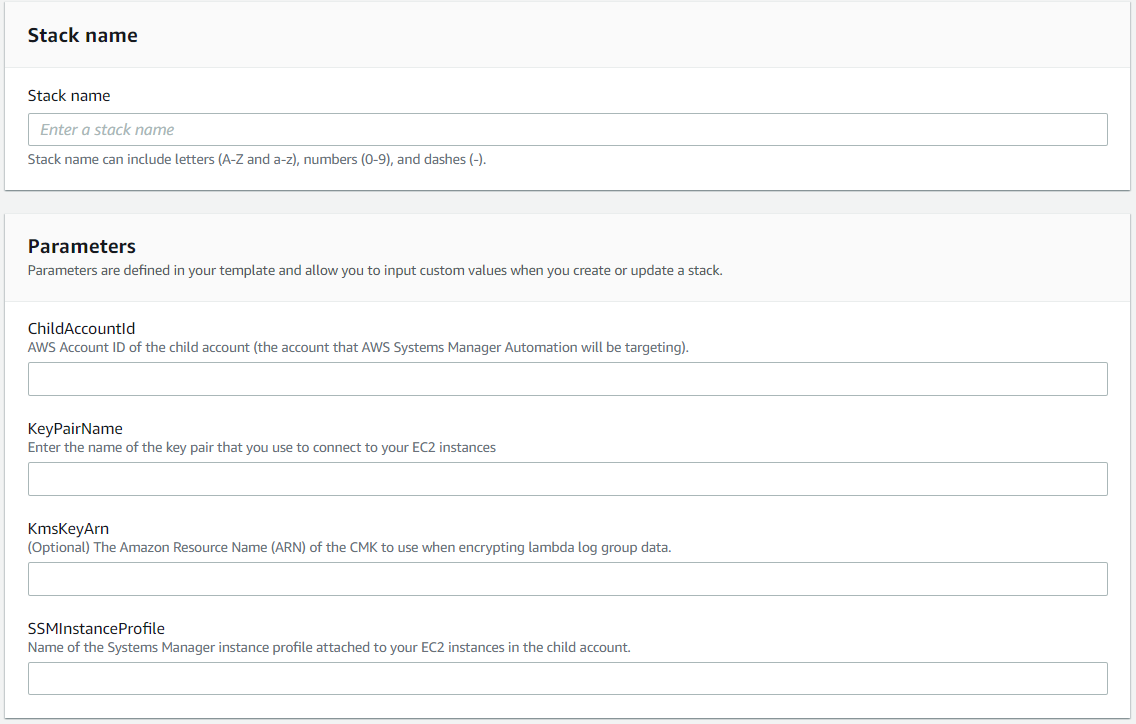Click the Stack name input field
The height and width of the screenshot is (724, 1136).
click(568, 129)
